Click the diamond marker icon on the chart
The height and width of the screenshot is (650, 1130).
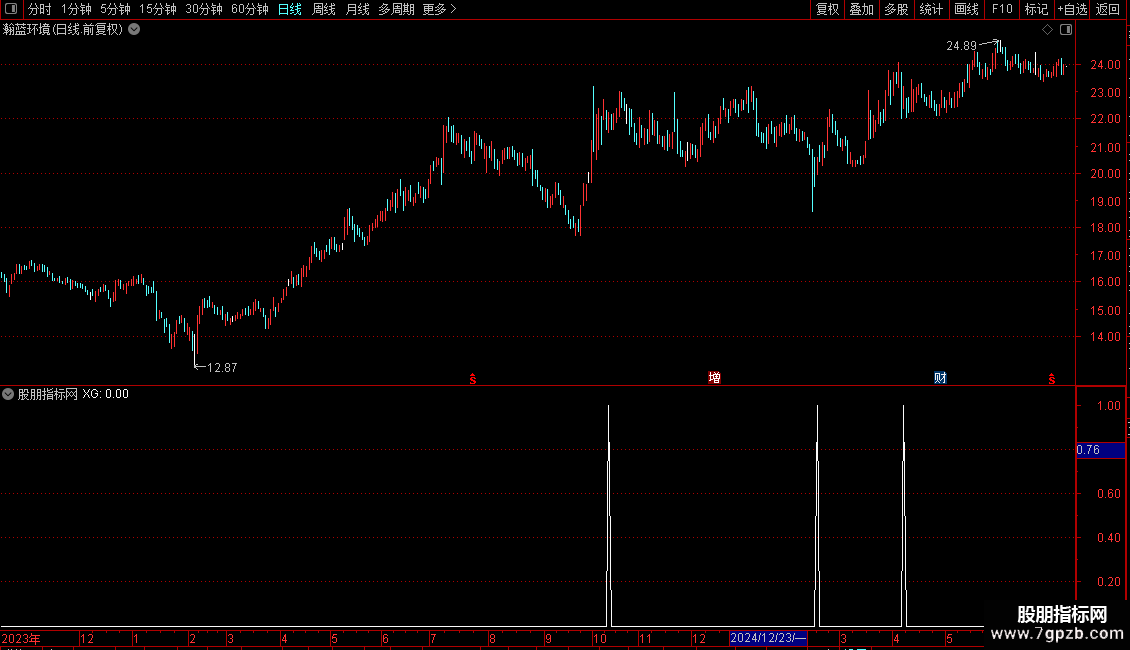click(x=1047, y=30)
